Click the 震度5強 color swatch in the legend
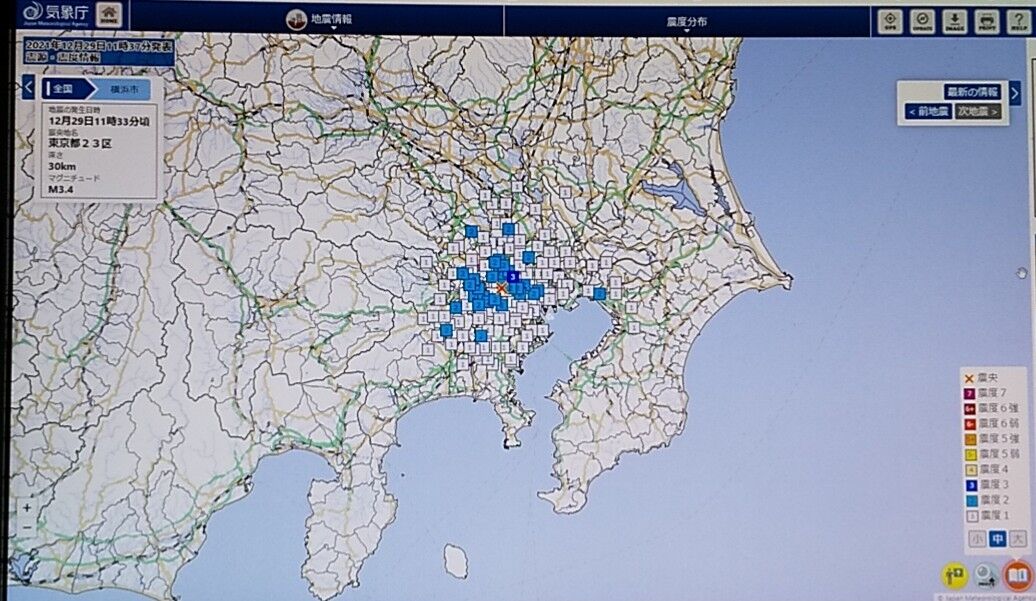 [x=970, y=439]
